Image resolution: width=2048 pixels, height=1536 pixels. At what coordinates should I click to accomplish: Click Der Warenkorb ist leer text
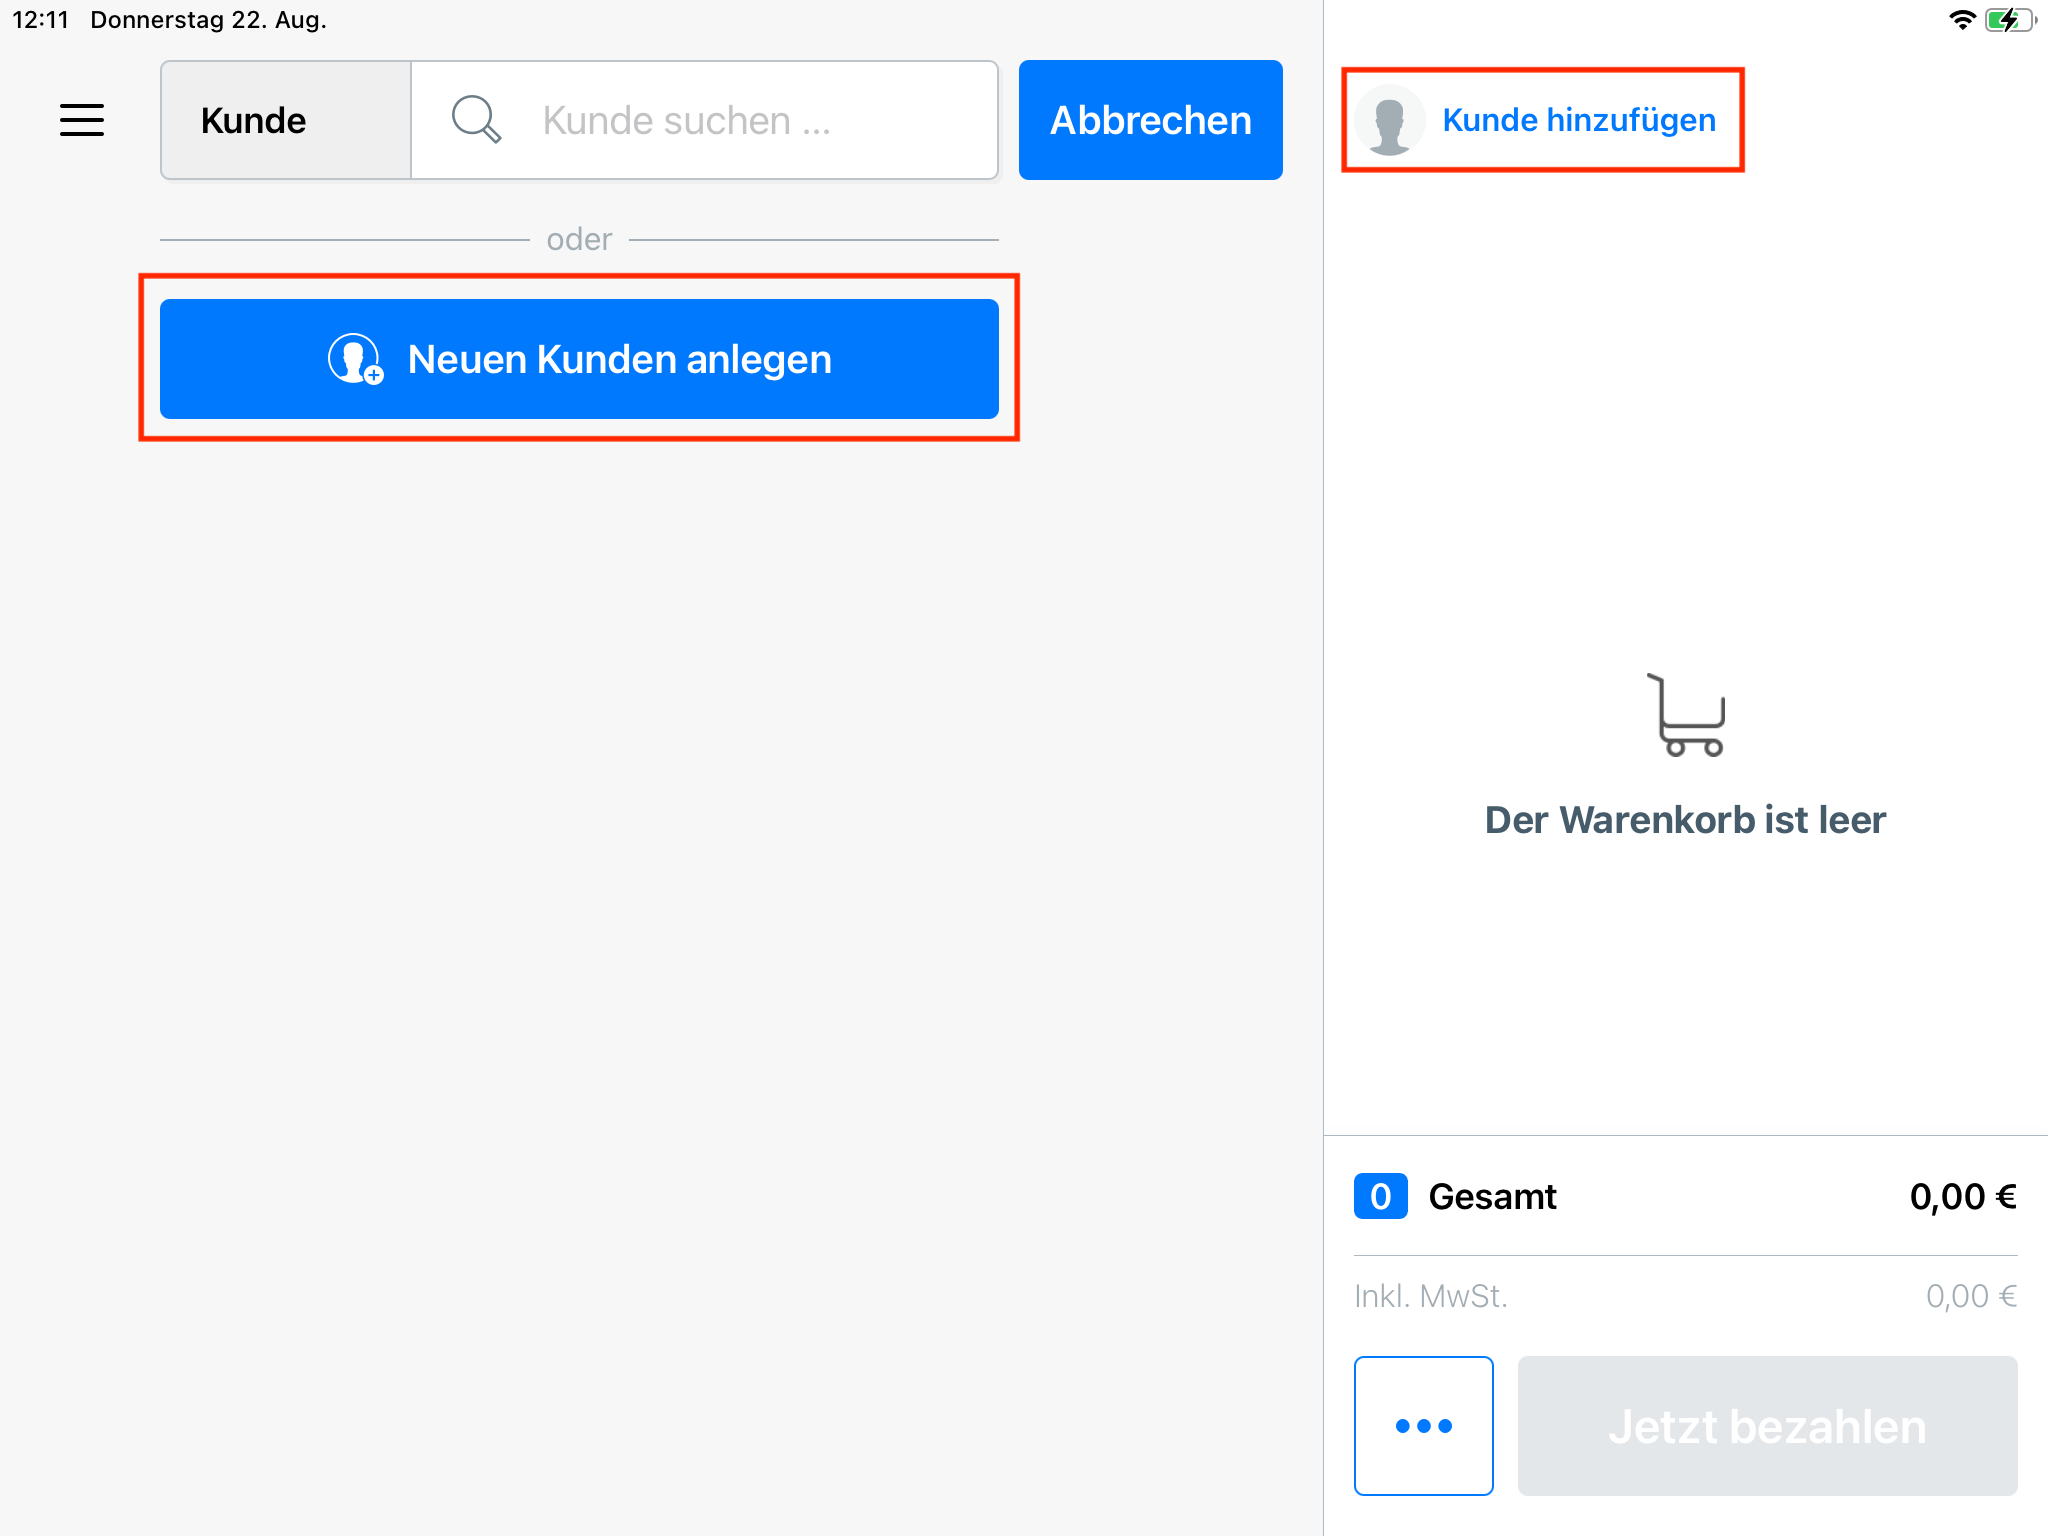point(1685,819)
